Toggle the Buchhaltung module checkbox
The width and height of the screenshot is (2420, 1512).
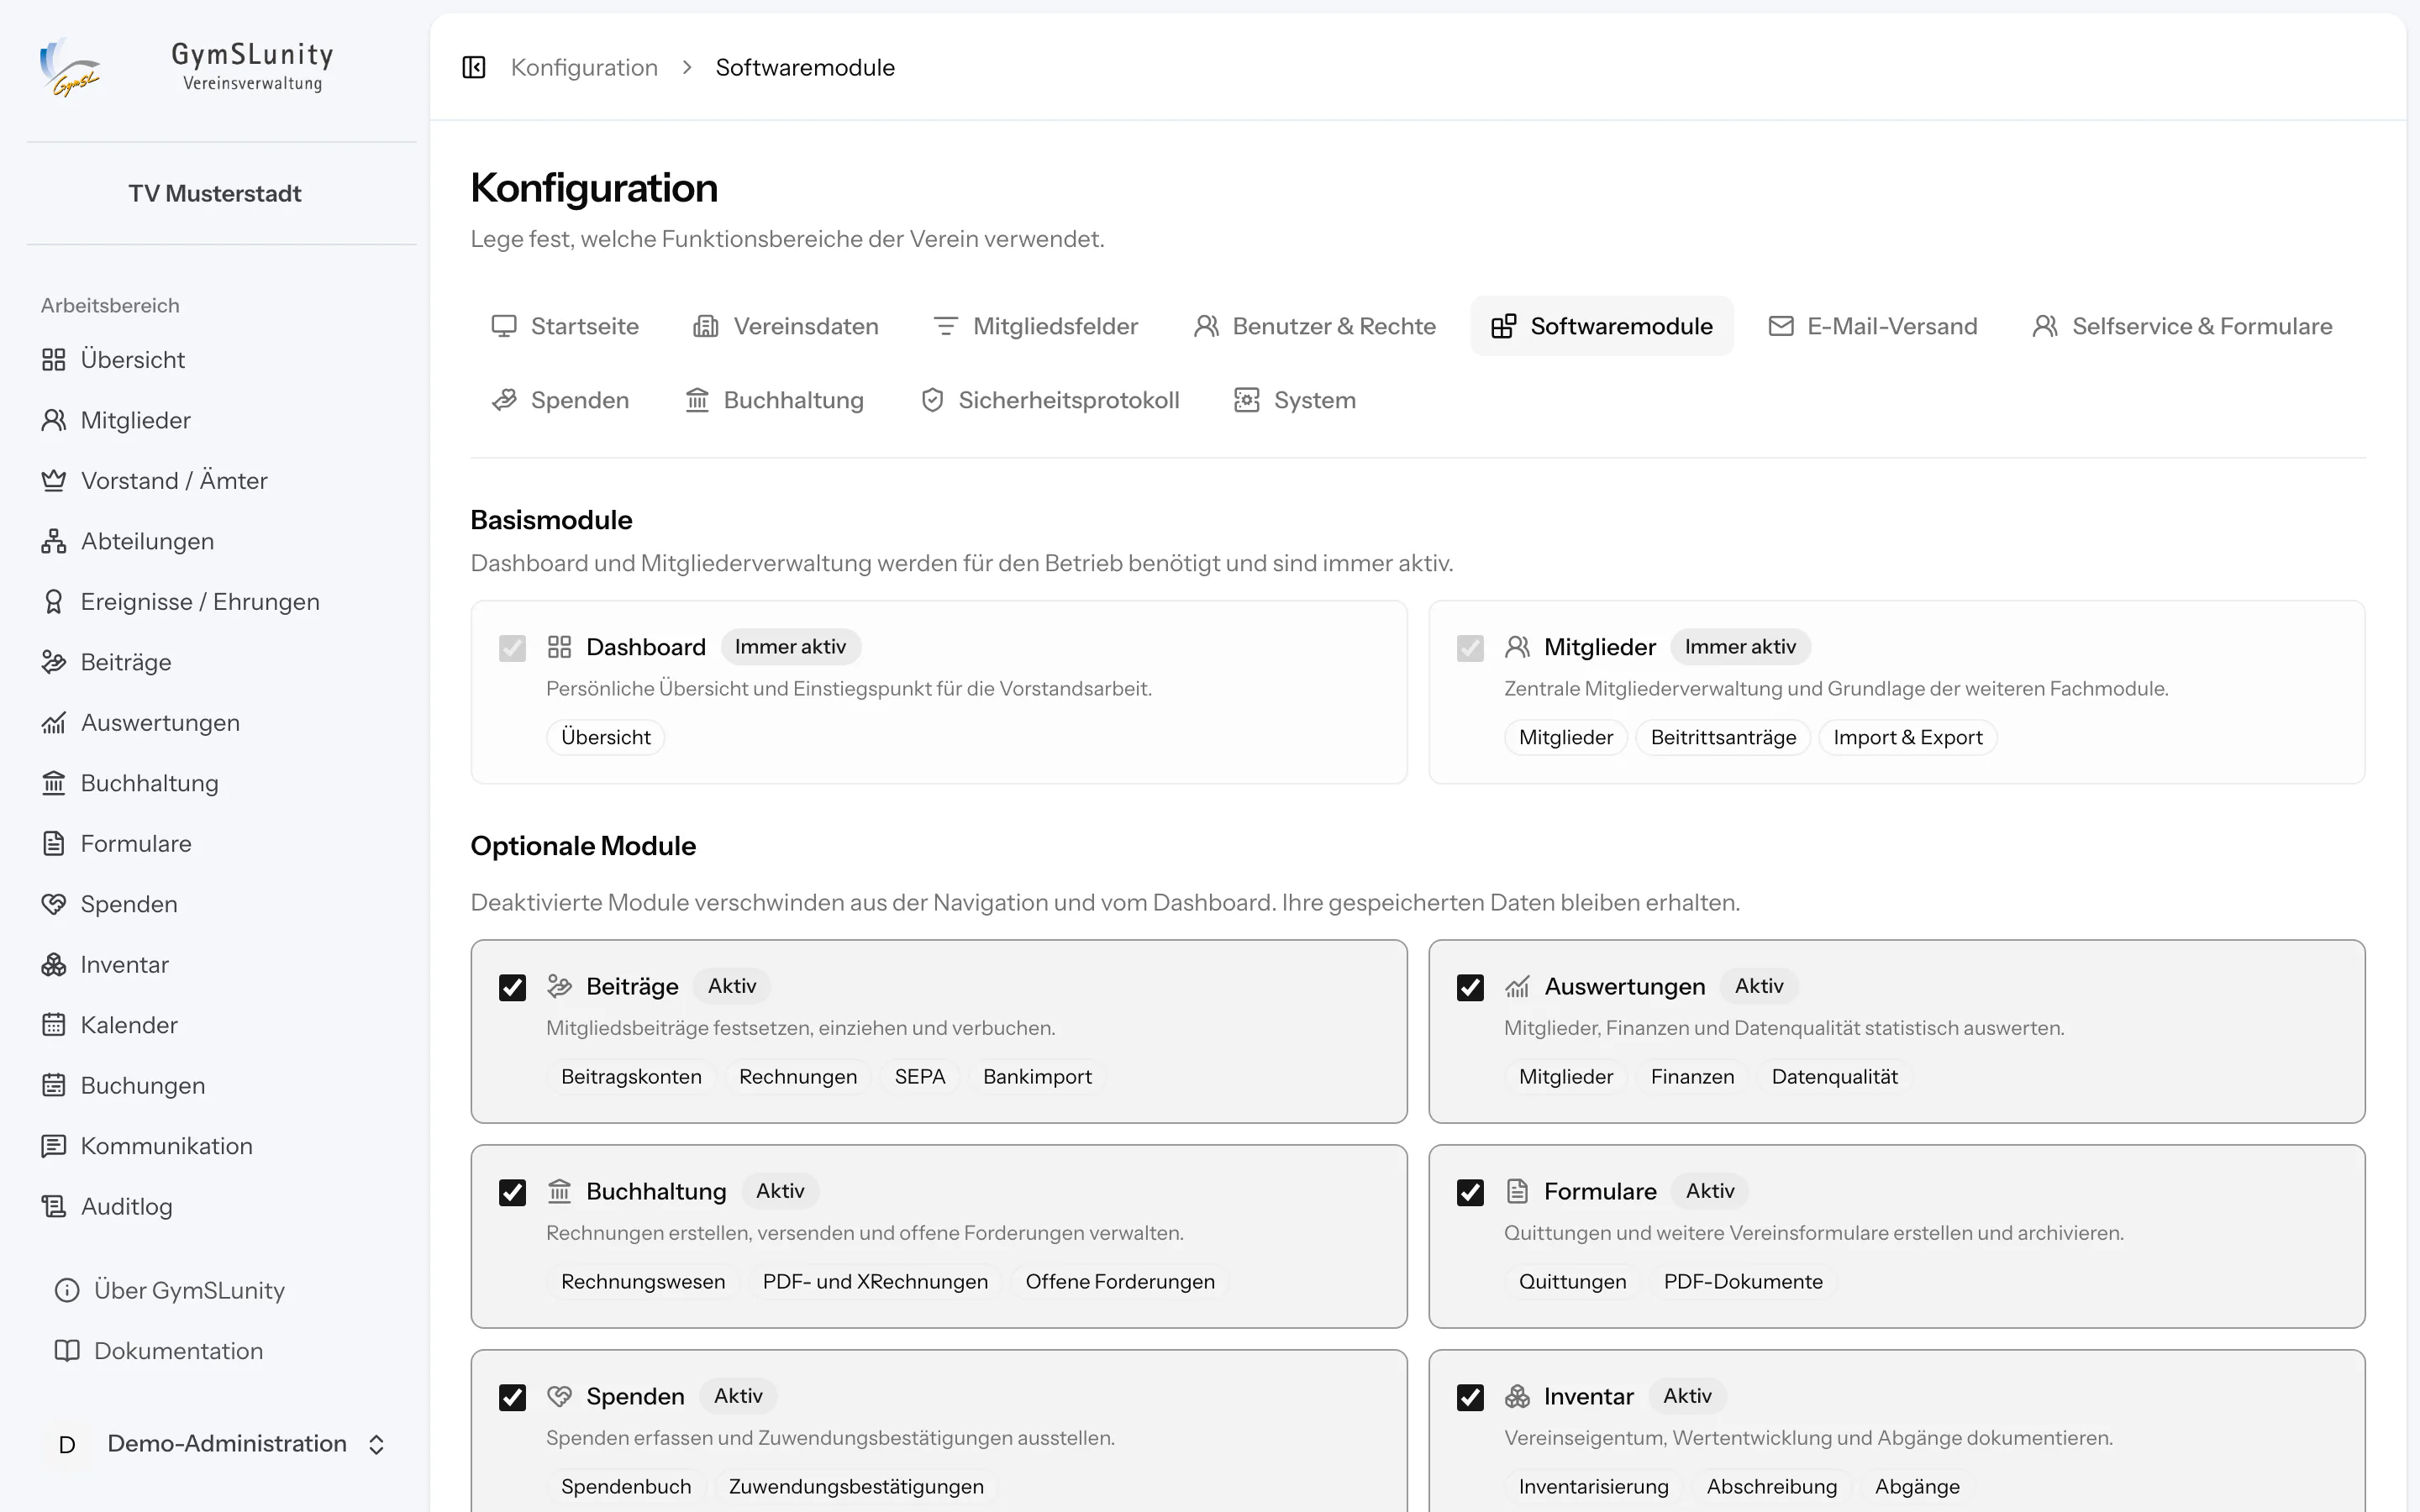[x=512, y=1193]
